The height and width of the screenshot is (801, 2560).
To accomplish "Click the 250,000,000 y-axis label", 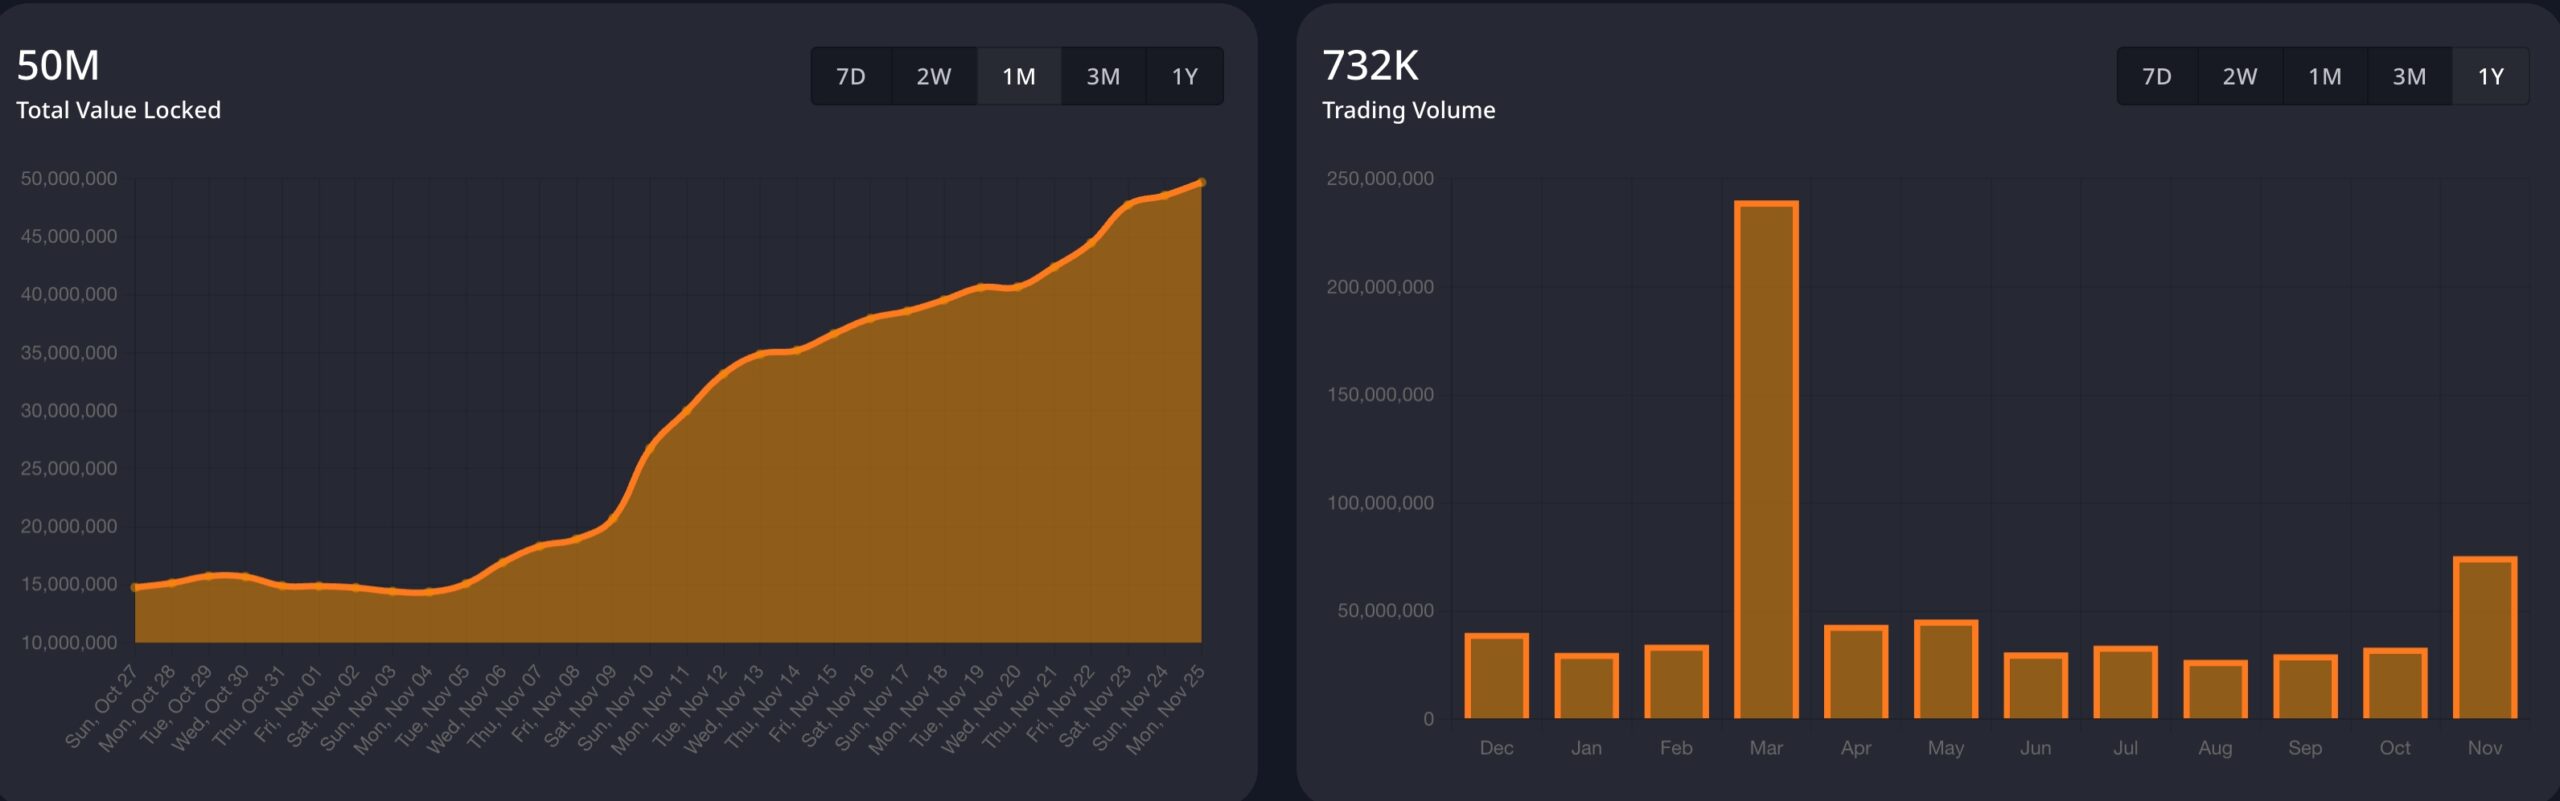I will point(1380,178).
